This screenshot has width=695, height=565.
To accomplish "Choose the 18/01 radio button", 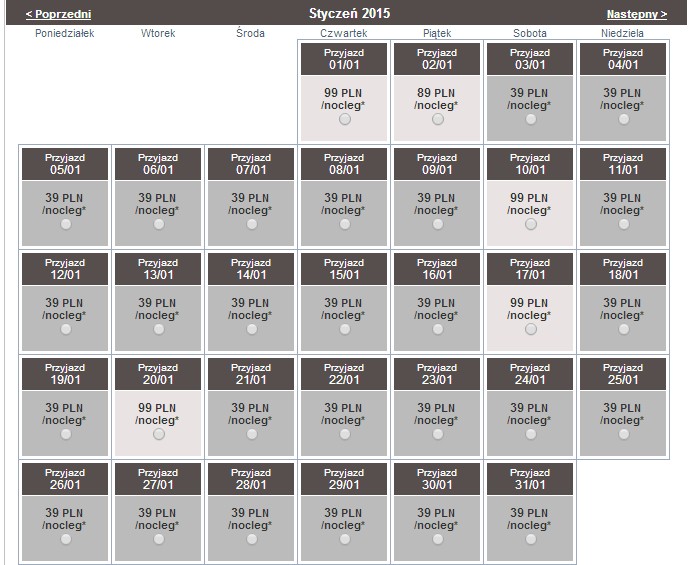I will (624, 329).
